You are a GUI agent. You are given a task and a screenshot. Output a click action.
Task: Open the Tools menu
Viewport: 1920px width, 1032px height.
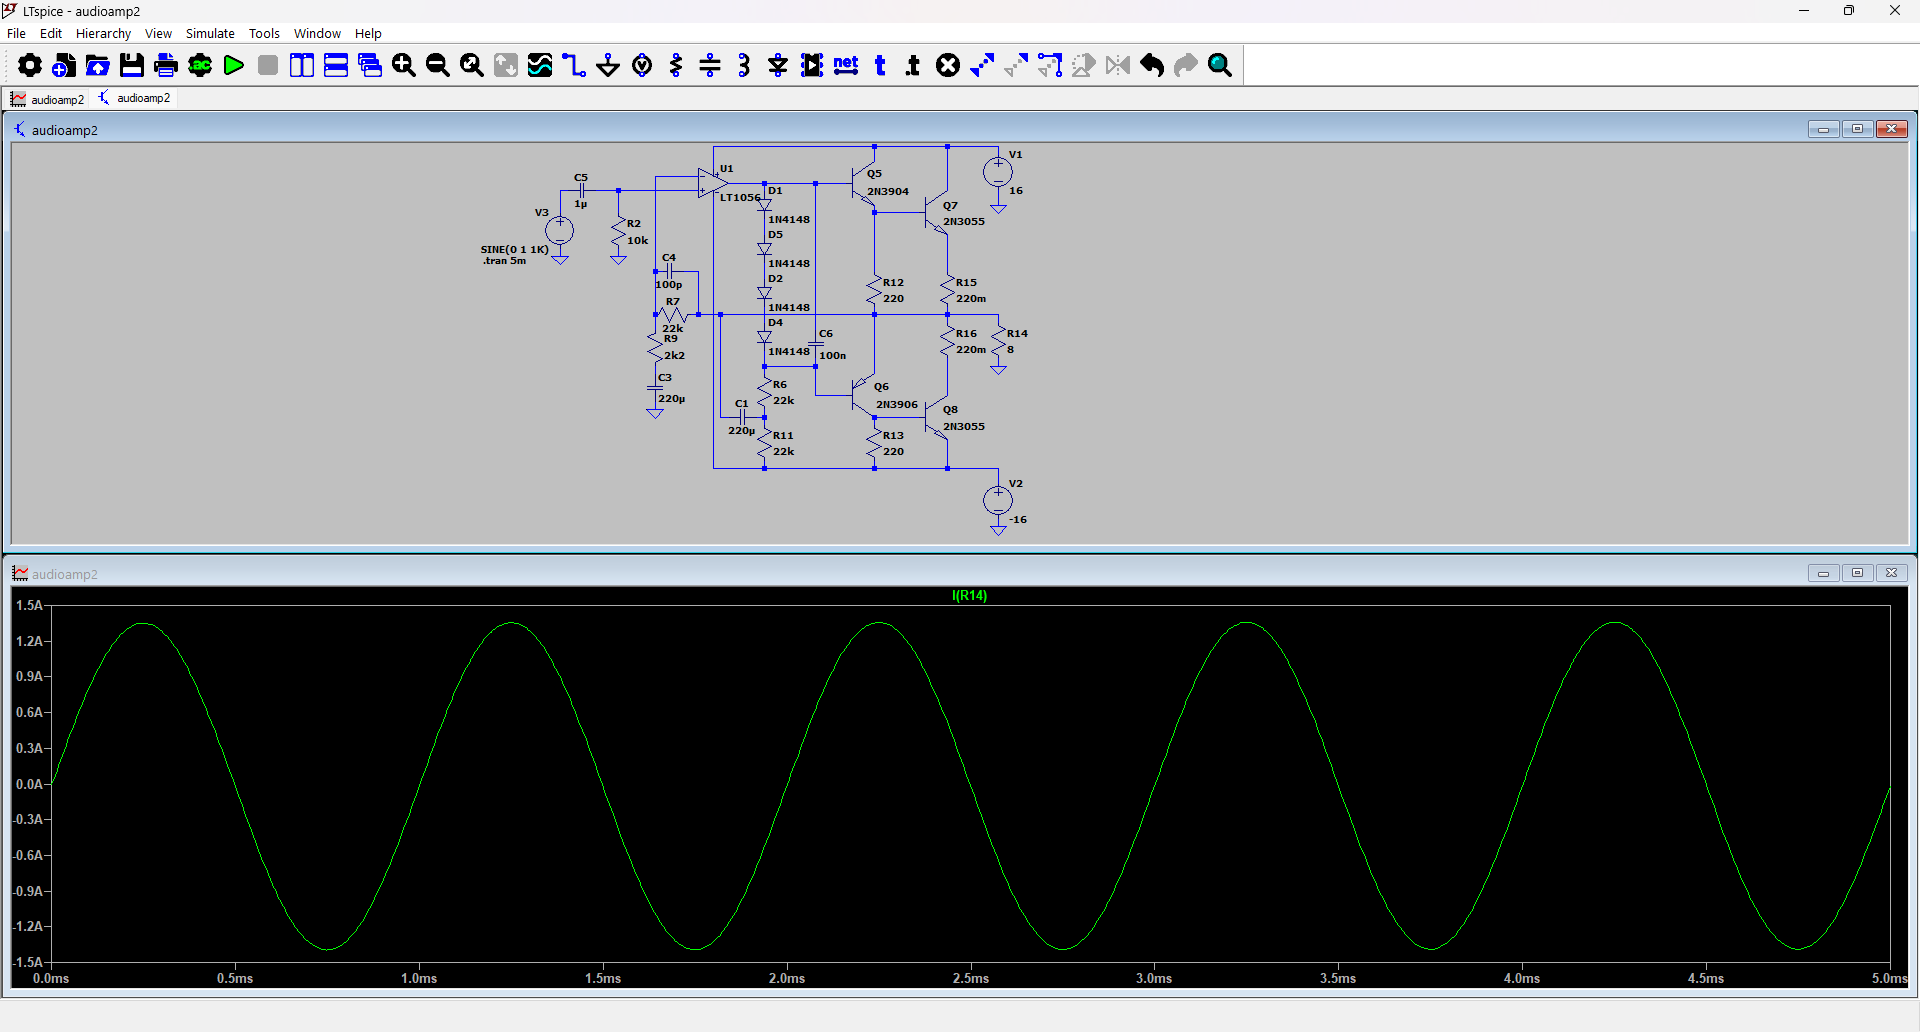264,33
